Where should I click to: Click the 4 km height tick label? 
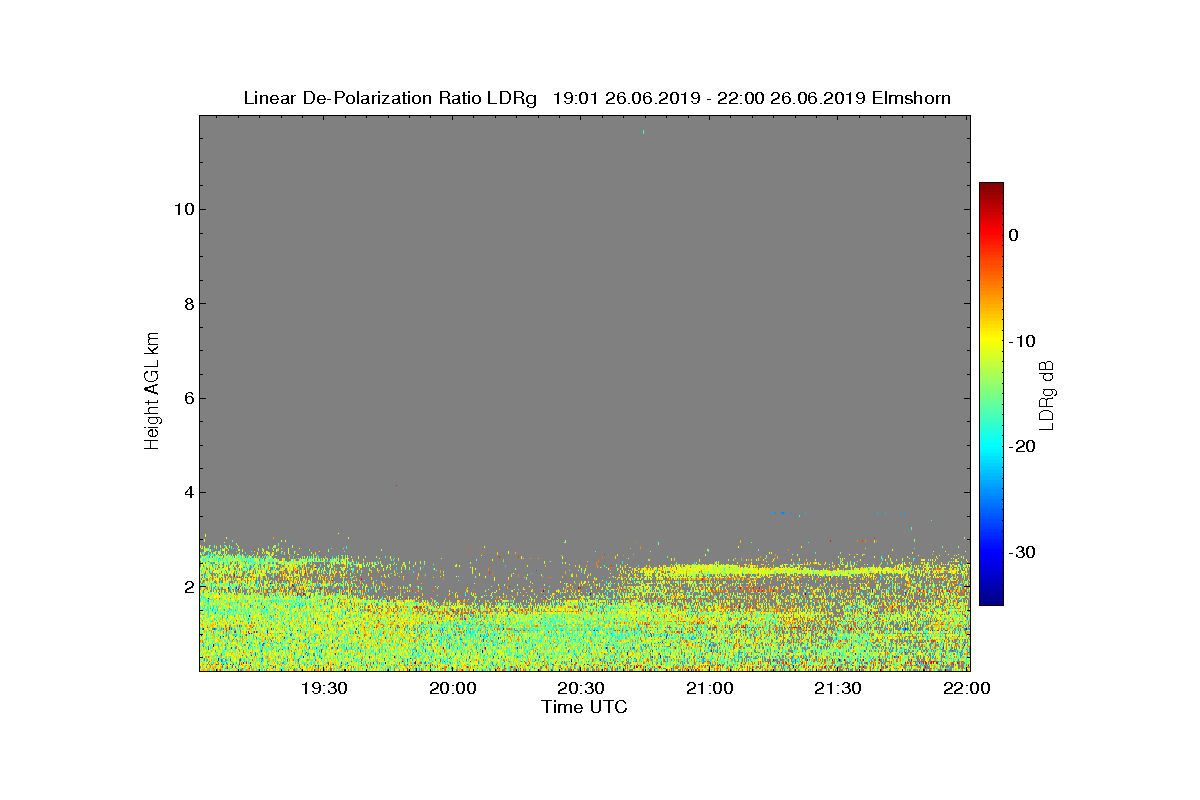coord(188,492)
